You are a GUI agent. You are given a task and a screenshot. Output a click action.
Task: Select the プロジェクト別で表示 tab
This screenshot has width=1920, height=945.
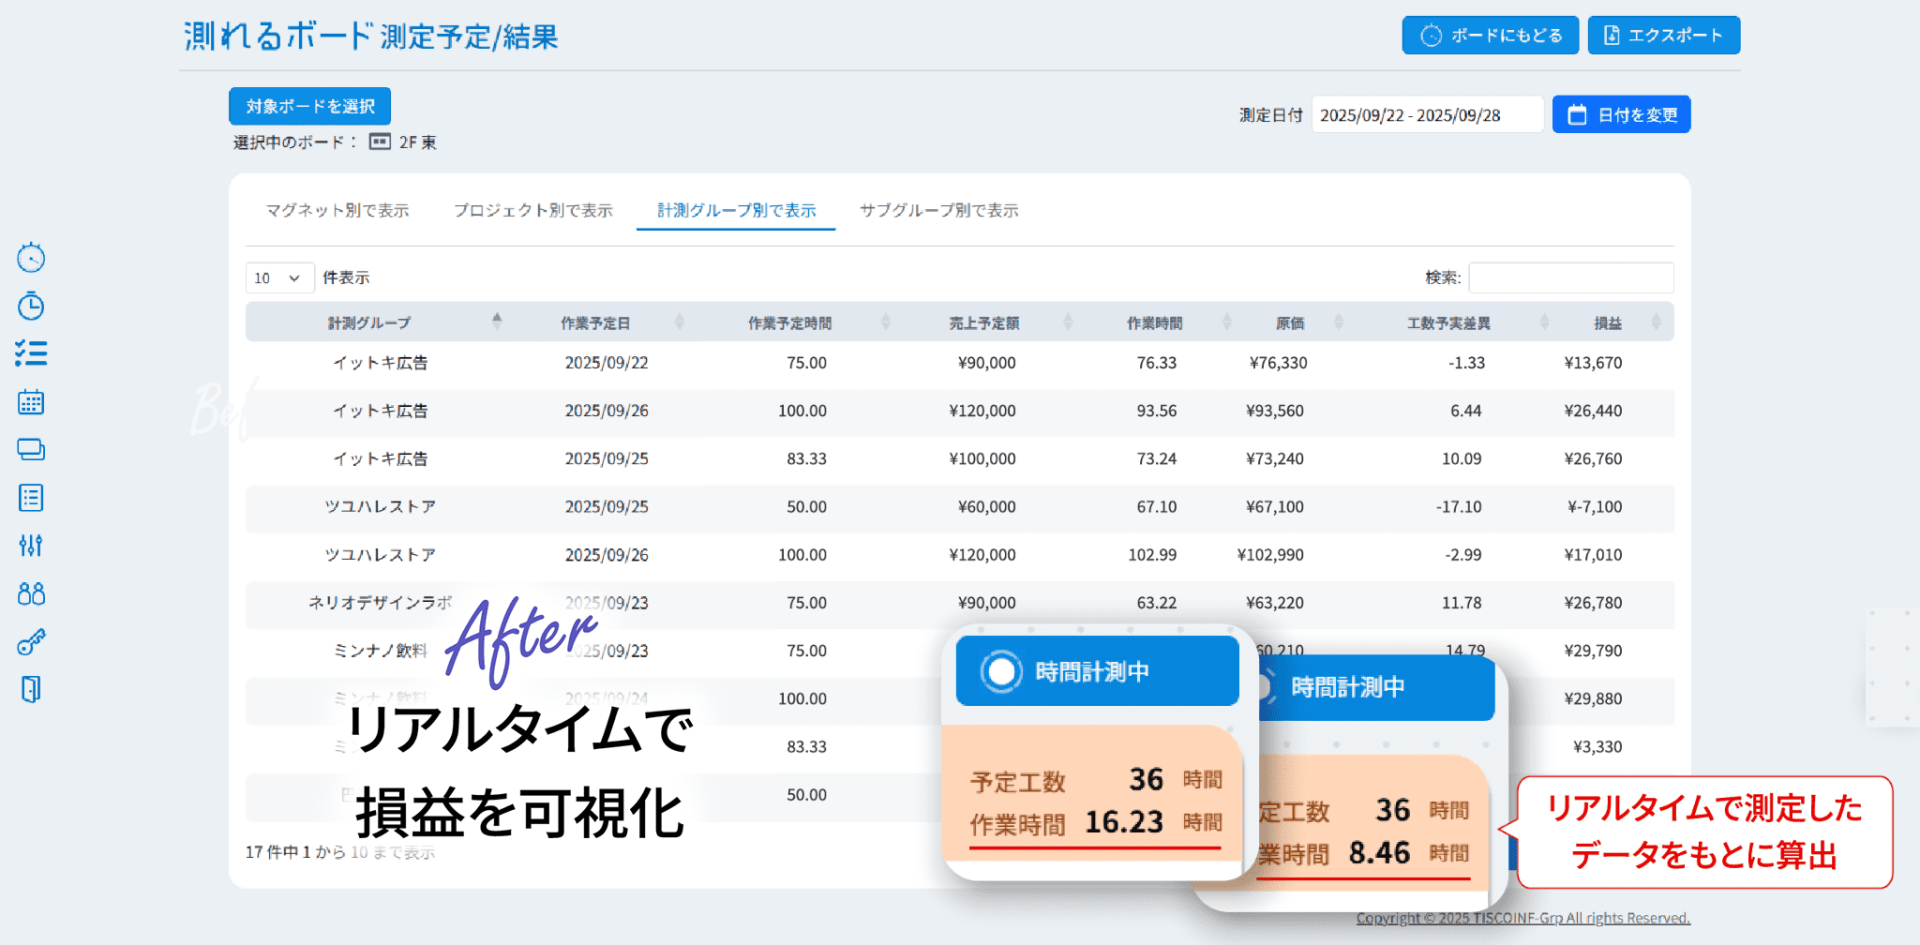pos(532,210)
